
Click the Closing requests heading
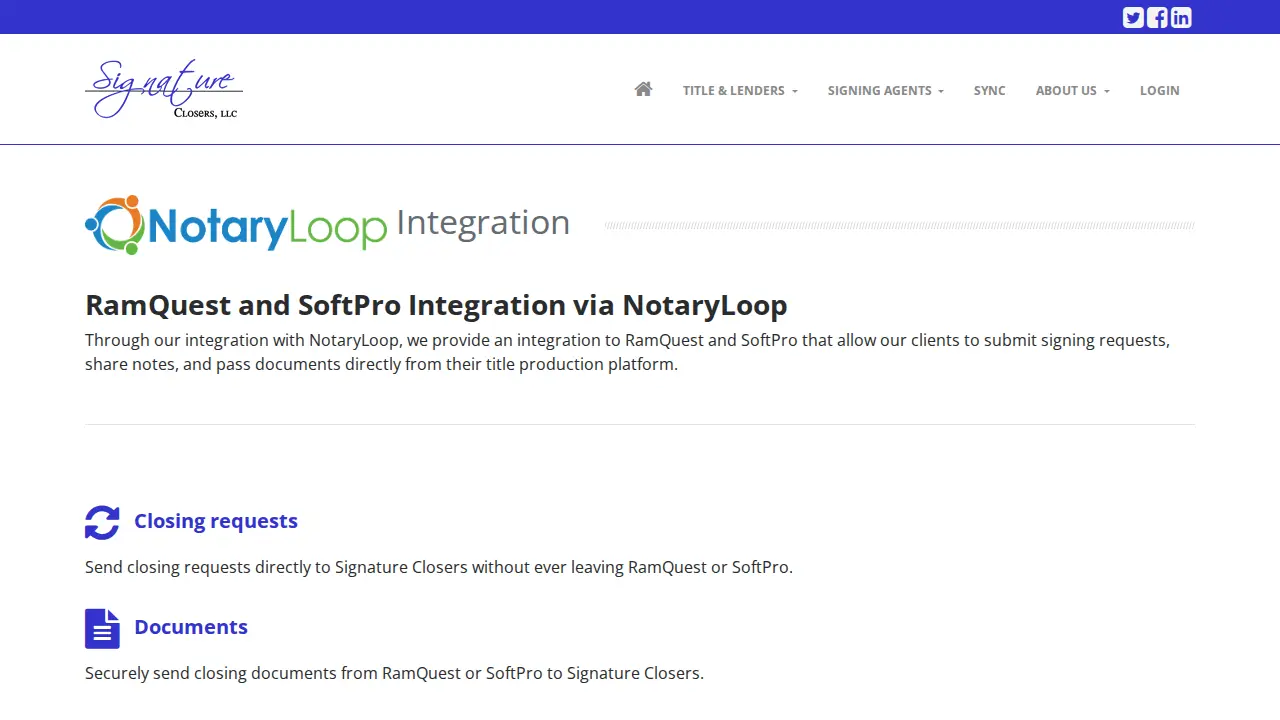coord(216,521)
